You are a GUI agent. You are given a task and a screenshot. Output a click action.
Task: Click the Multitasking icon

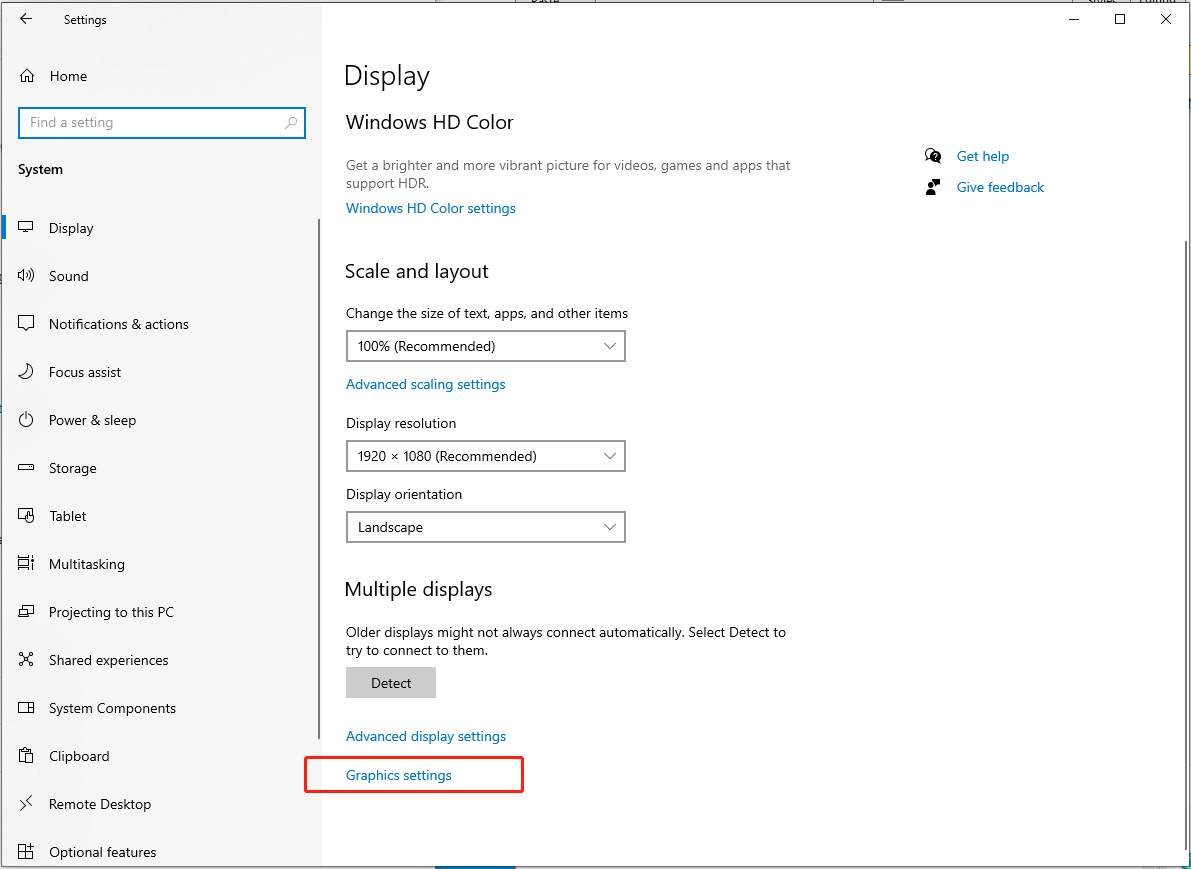tap(27, 564)
